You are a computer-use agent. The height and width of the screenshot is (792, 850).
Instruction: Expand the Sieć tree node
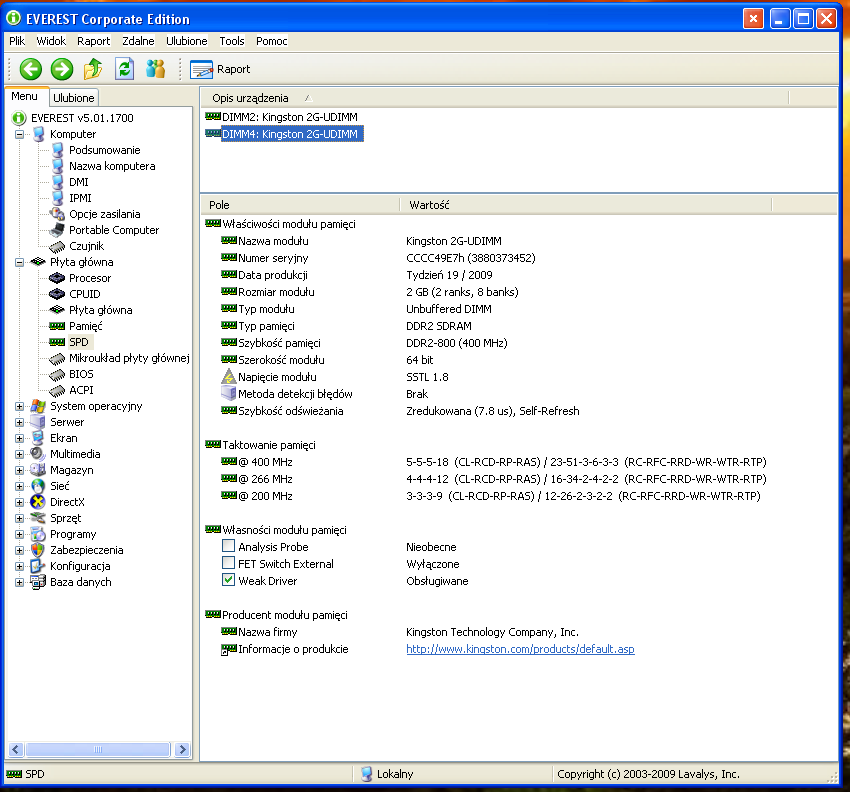coord(20,486)
